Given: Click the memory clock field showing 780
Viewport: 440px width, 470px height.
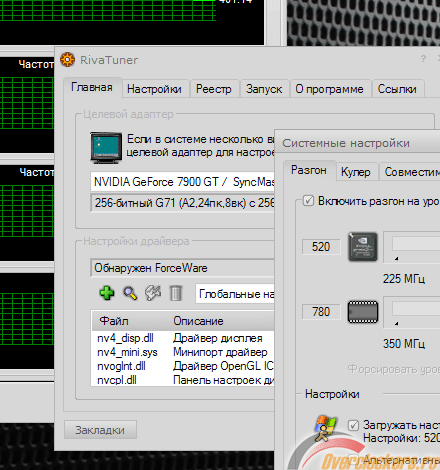Looking at the screenshot, I should 321,312.
